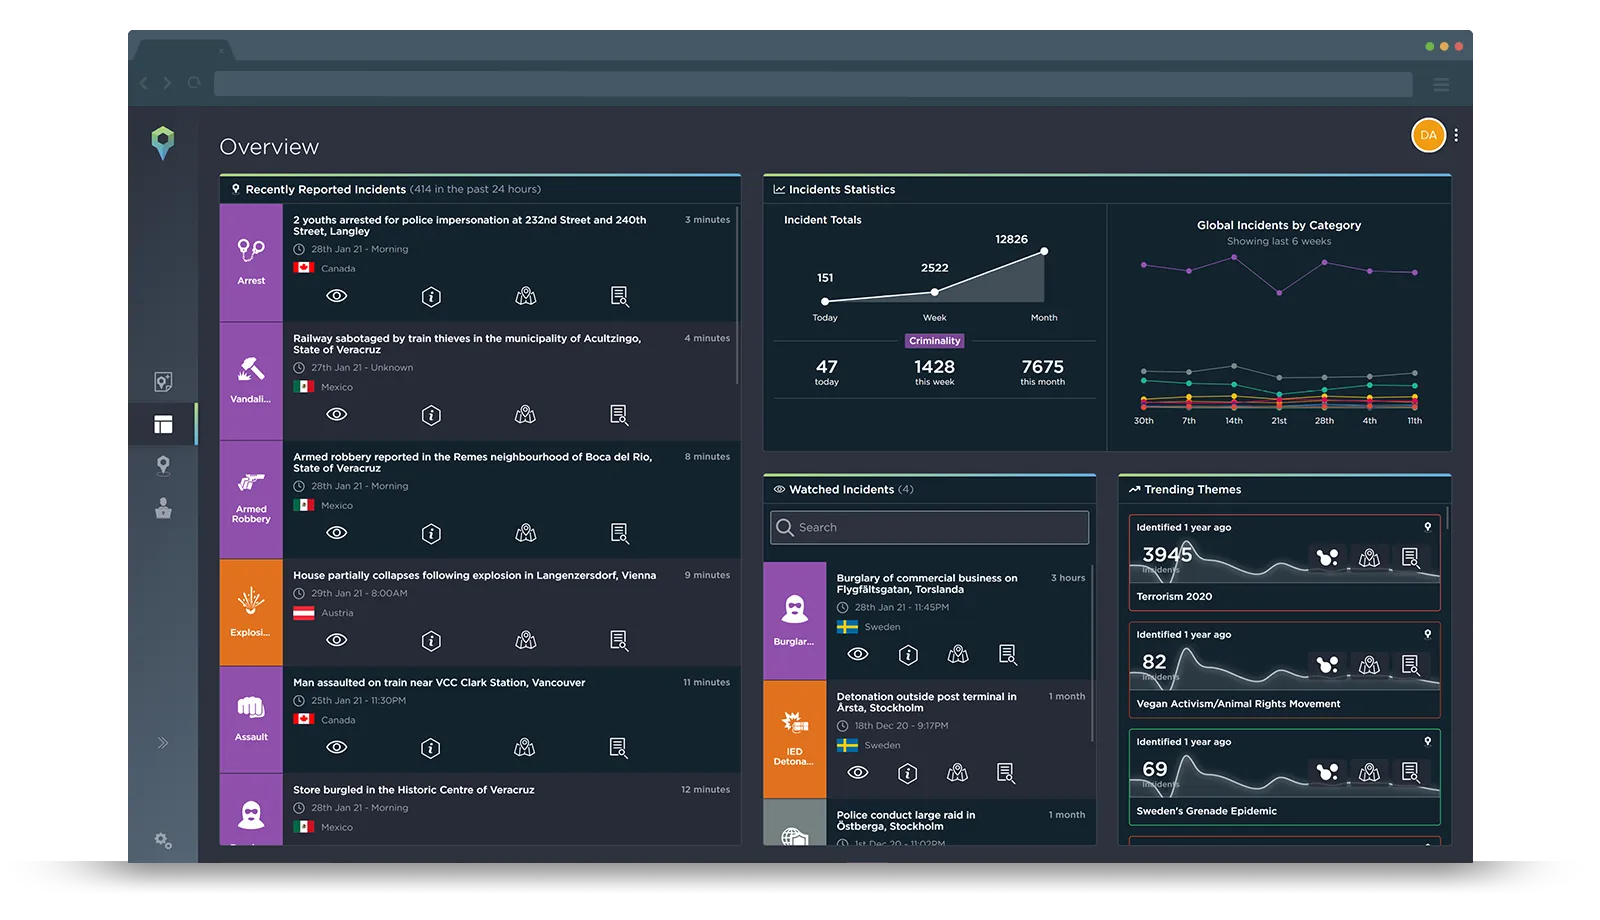Open report for Acultzingo railway sabotage incident
Screen dimensions: 1600x920
click(620, 414)
